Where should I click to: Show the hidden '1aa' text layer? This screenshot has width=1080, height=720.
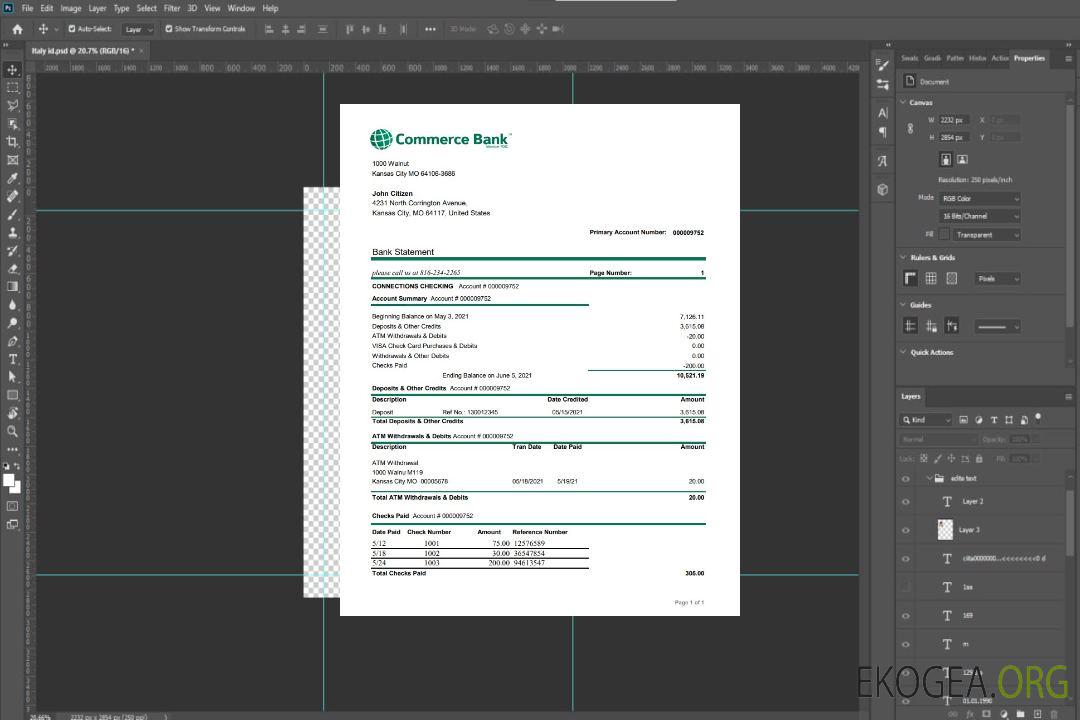coord(906,588)
